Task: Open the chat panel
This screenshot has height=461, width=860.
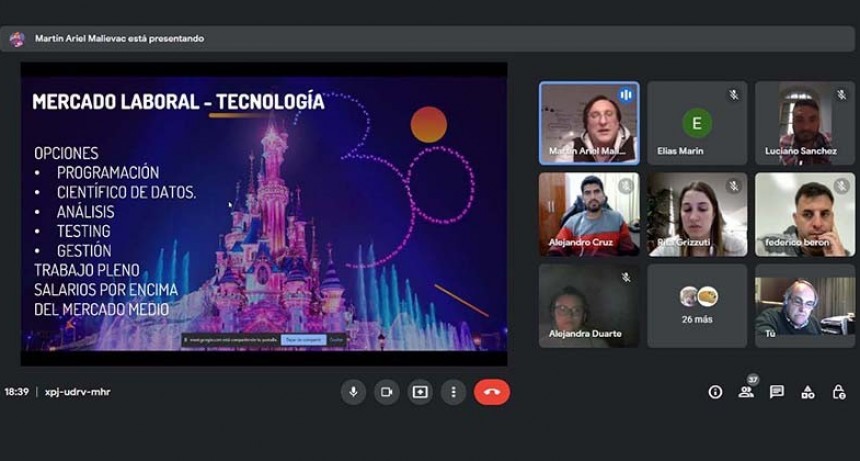Action: point(777,391)
